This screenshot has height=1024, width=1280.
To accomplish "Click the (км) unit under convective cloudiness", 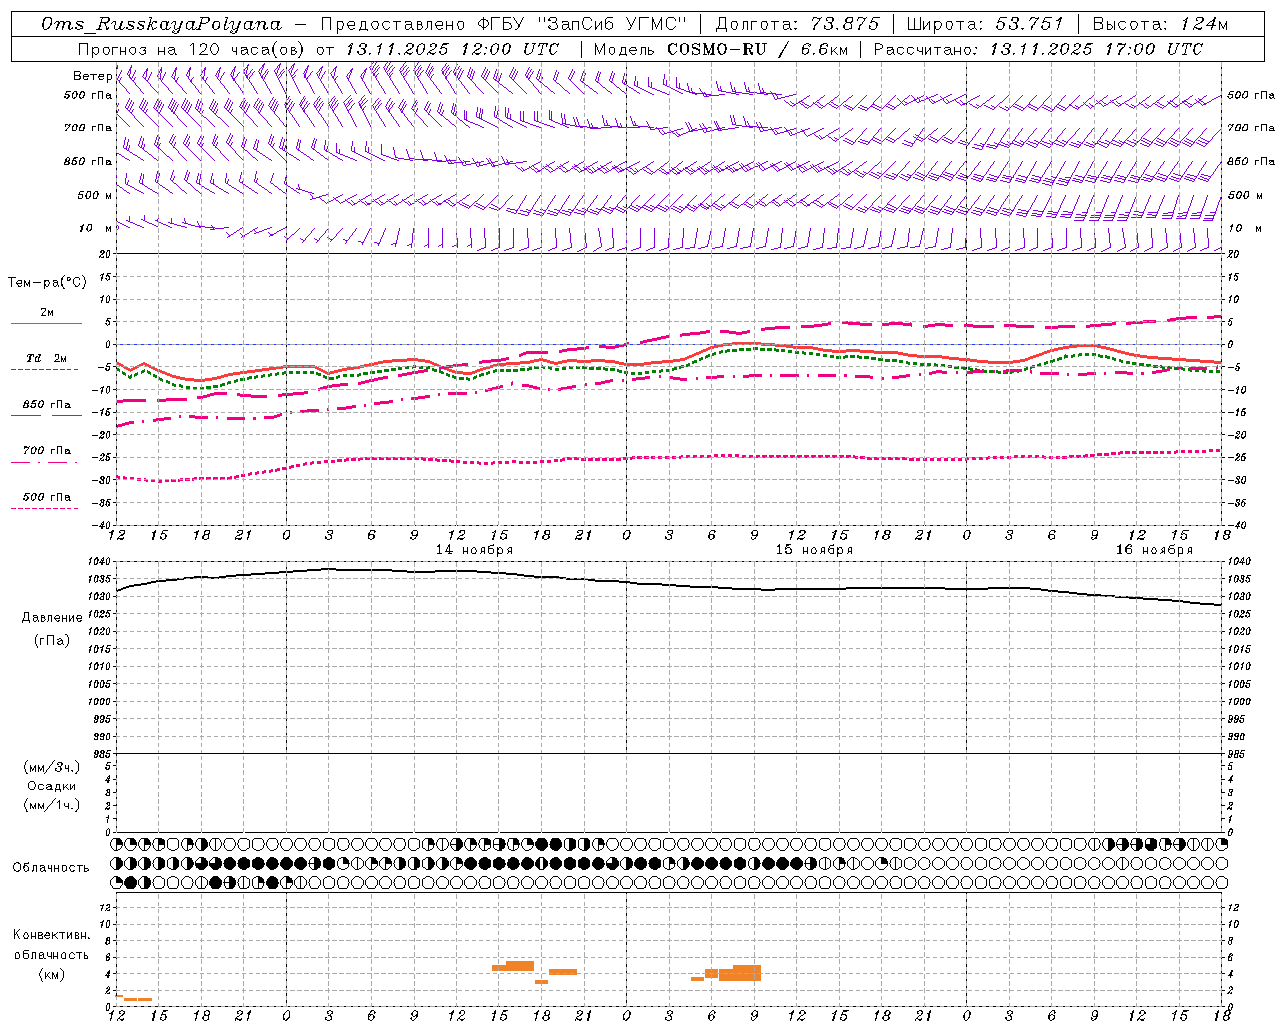I will pyautogui.click(x=52, y=974).
